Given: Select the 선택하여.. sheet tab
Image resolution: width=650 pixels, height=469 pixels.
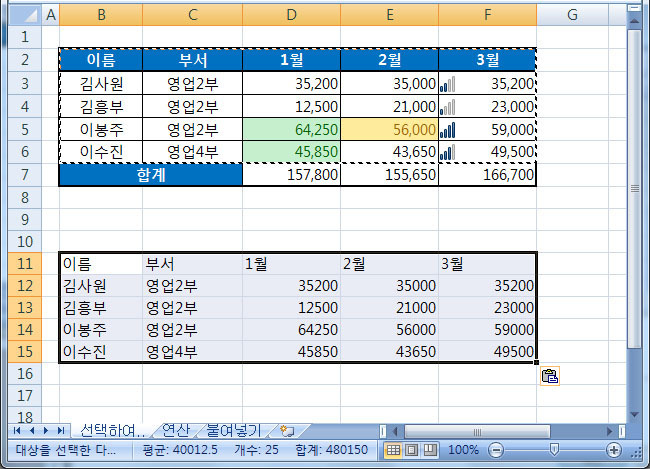Looking at the screenshot, I should (112, 430).
